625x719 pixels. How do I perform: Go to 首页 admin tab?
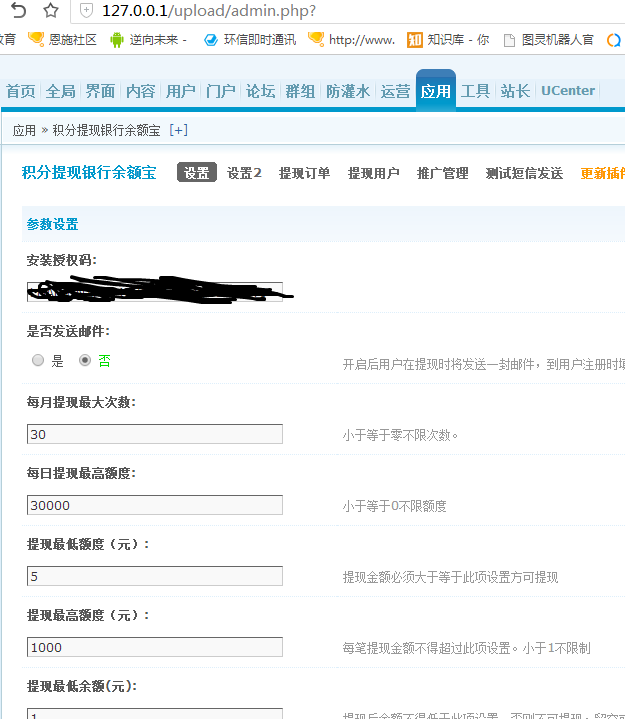pyautogui.click(x=21, y=91)
